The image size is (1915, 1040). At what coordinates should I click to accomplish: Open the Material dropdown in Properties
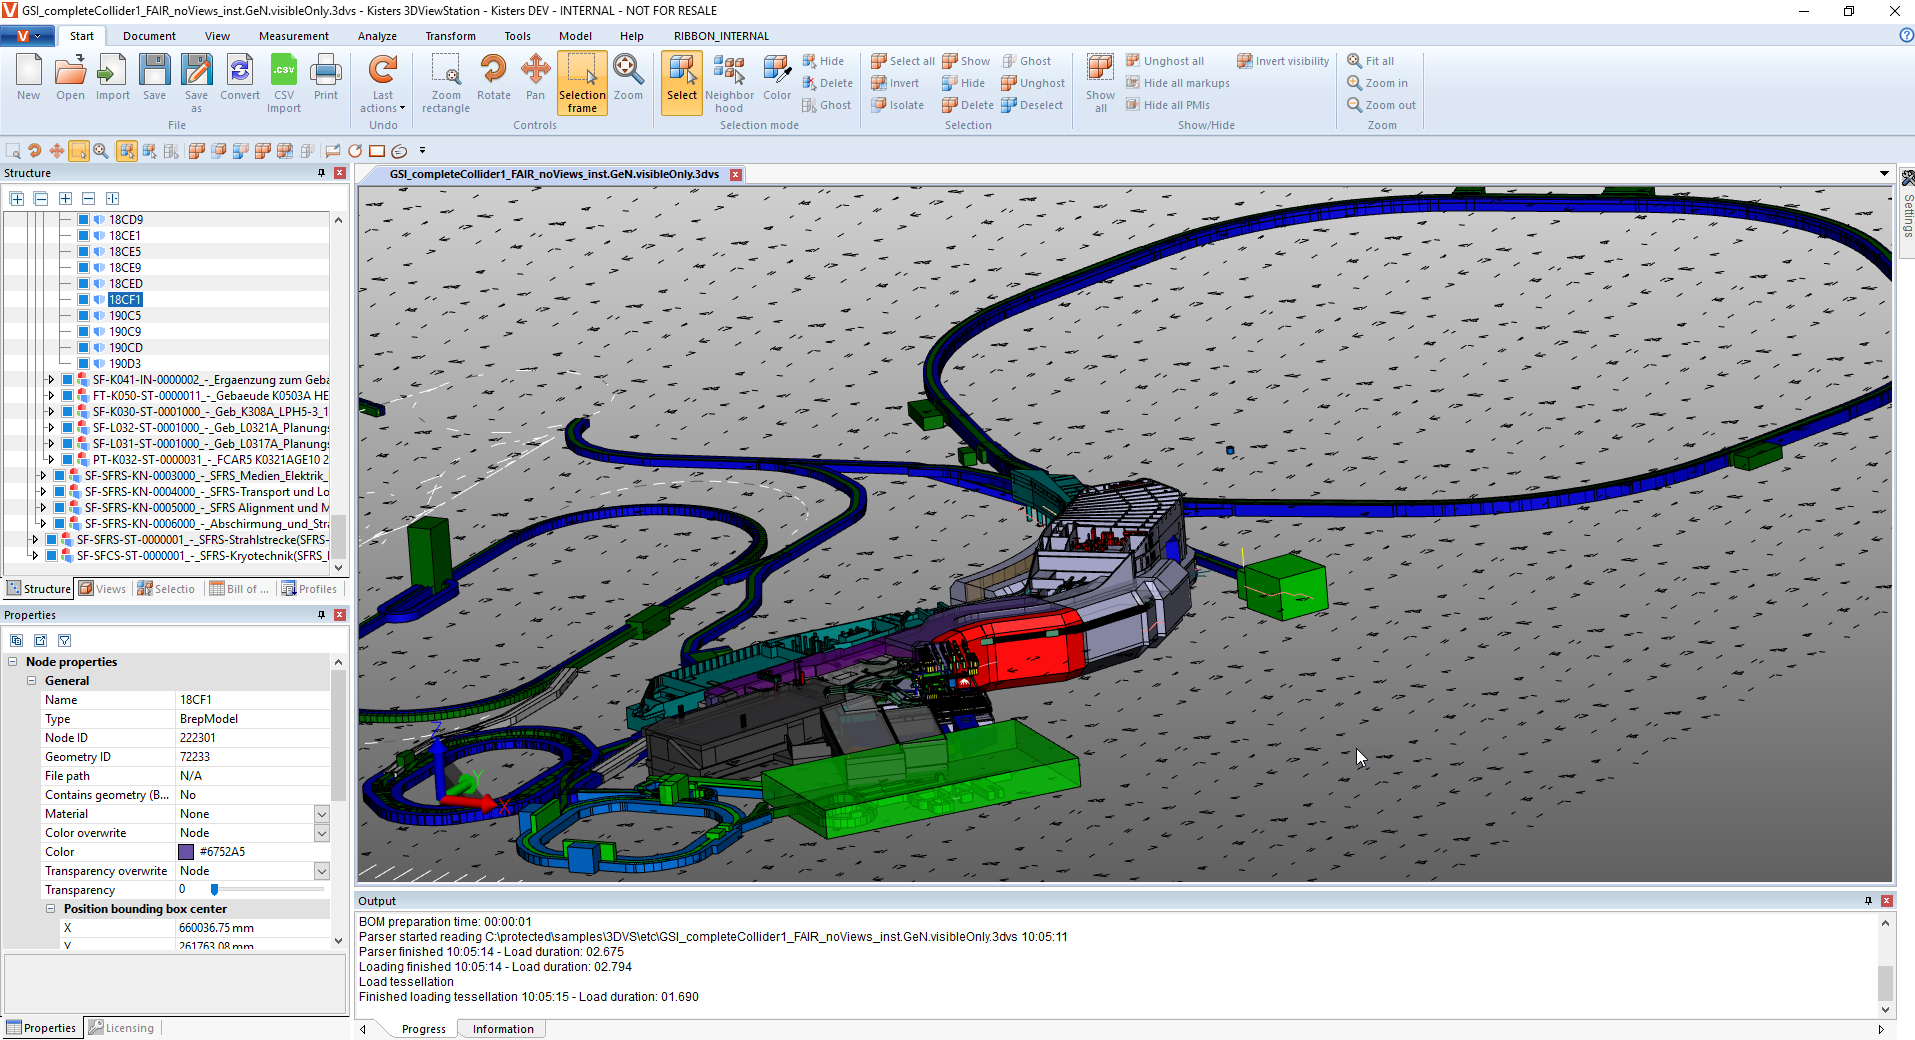[x=322, y=814]
